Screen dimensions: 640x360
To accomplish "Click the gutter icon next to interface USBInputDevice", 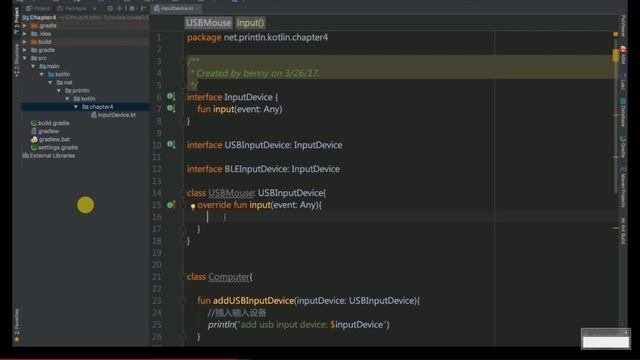I will [171, 144].
